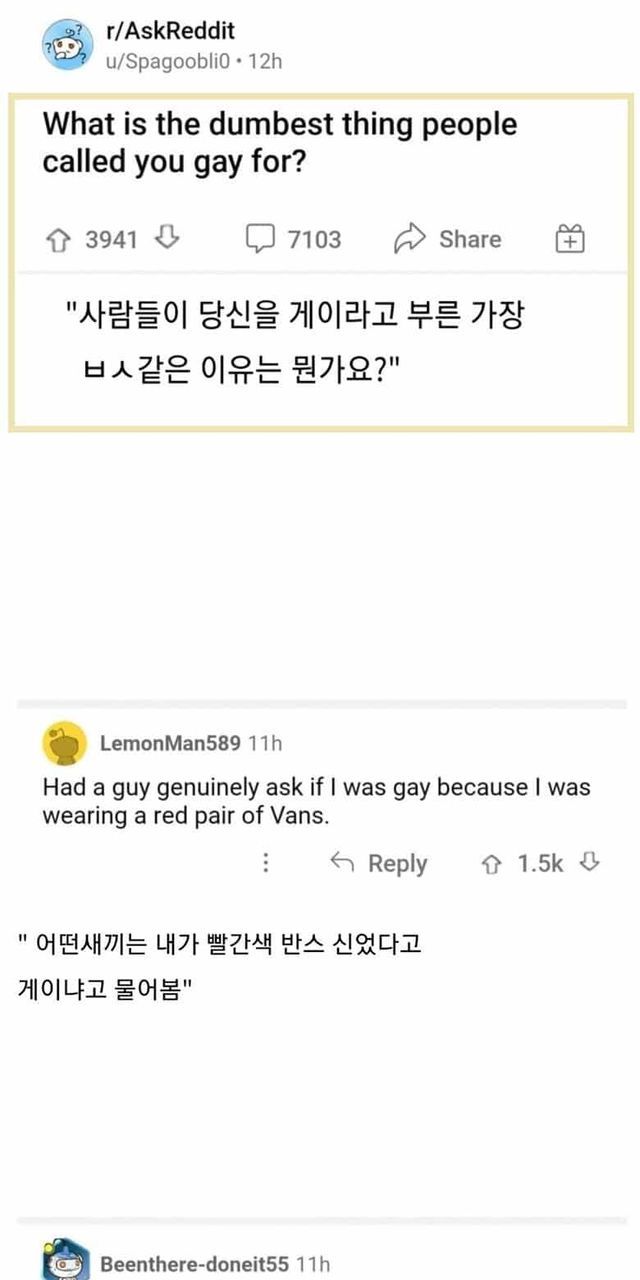The width and height of the screenshot is (640, 1280).
Task: Visit u/Spagoobli0 user profile
Action: pyautogui.click(x=167, y=61)
